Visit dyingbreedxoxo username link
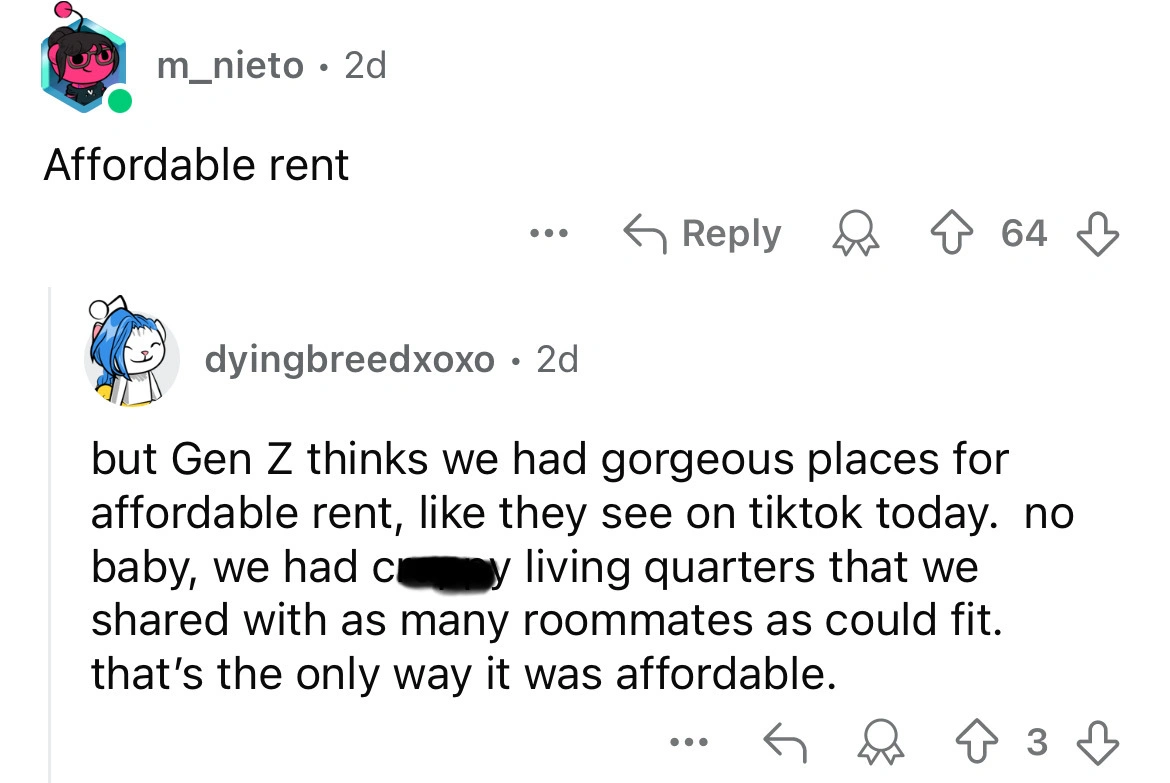The height and width of the screenshot is (783, 1170). pyautogui.click(x=349, y=359)
